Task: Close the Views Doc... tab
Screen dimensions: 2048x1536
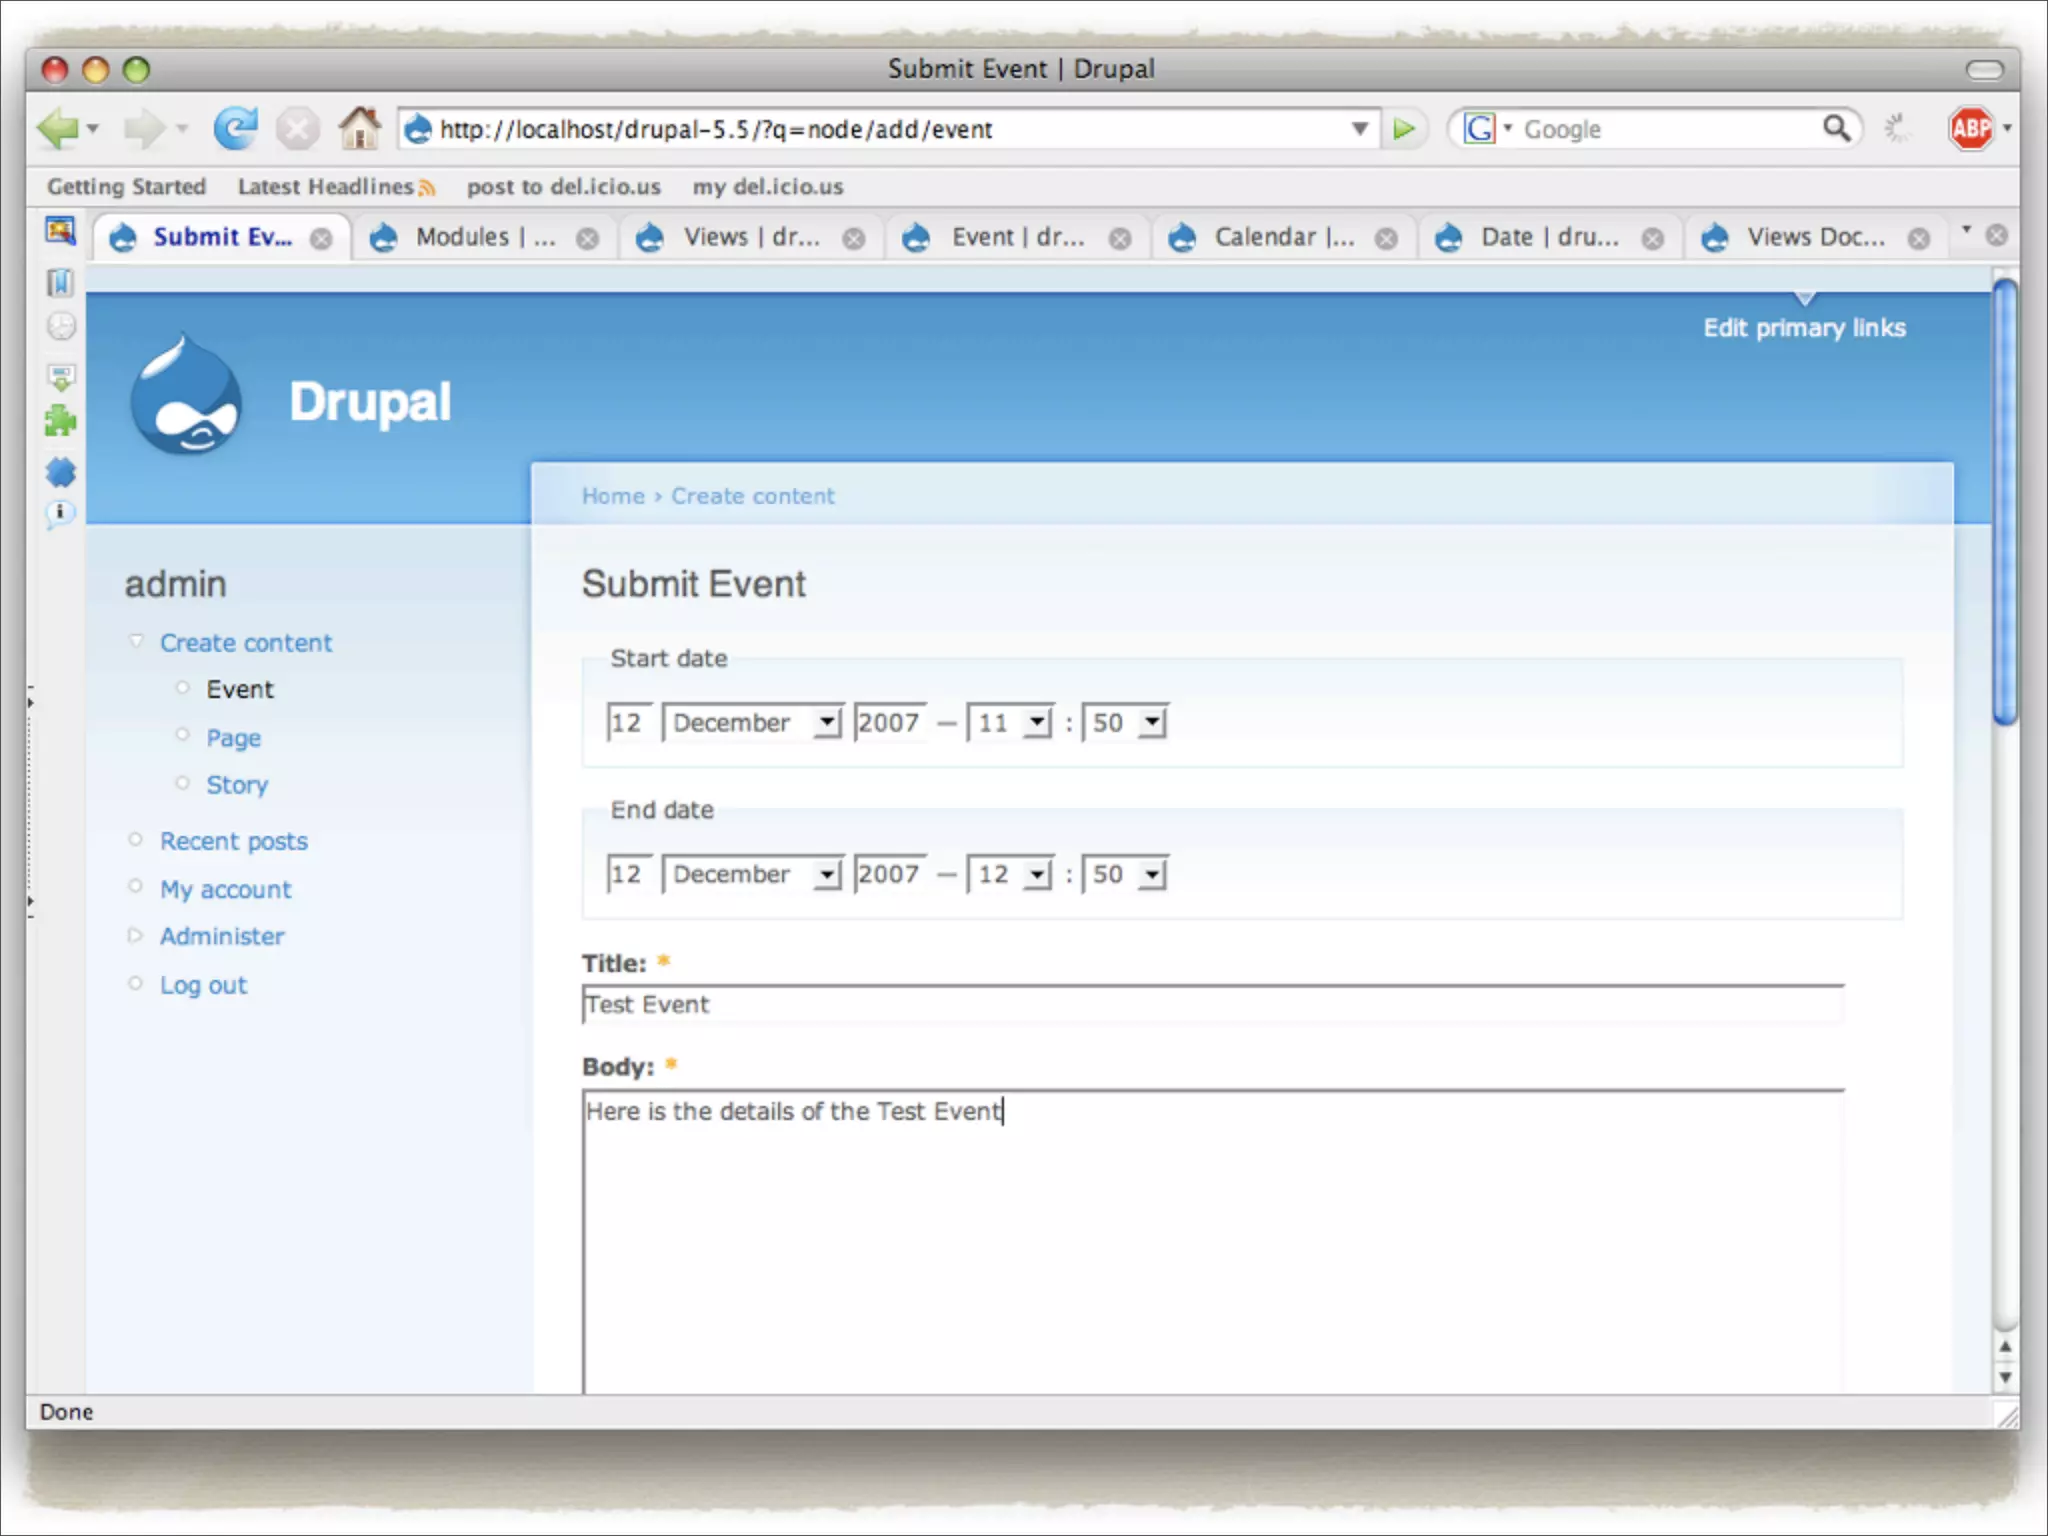Action: click(x=1918, y=239)
